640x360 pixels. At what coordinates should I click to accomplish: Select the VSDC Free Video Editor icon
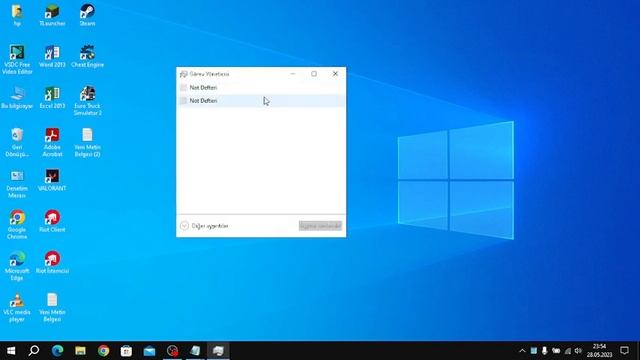[x=17, y=60]
